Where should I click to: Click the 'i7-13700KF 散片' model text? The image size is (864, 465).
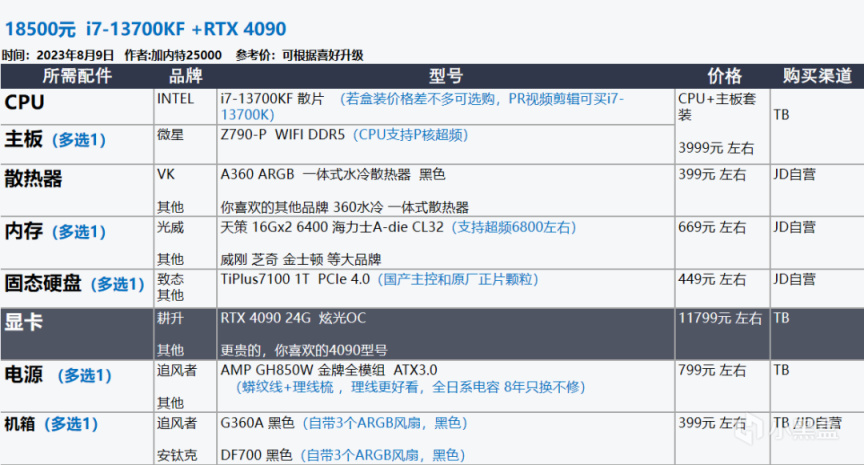[x=272, y=99]
